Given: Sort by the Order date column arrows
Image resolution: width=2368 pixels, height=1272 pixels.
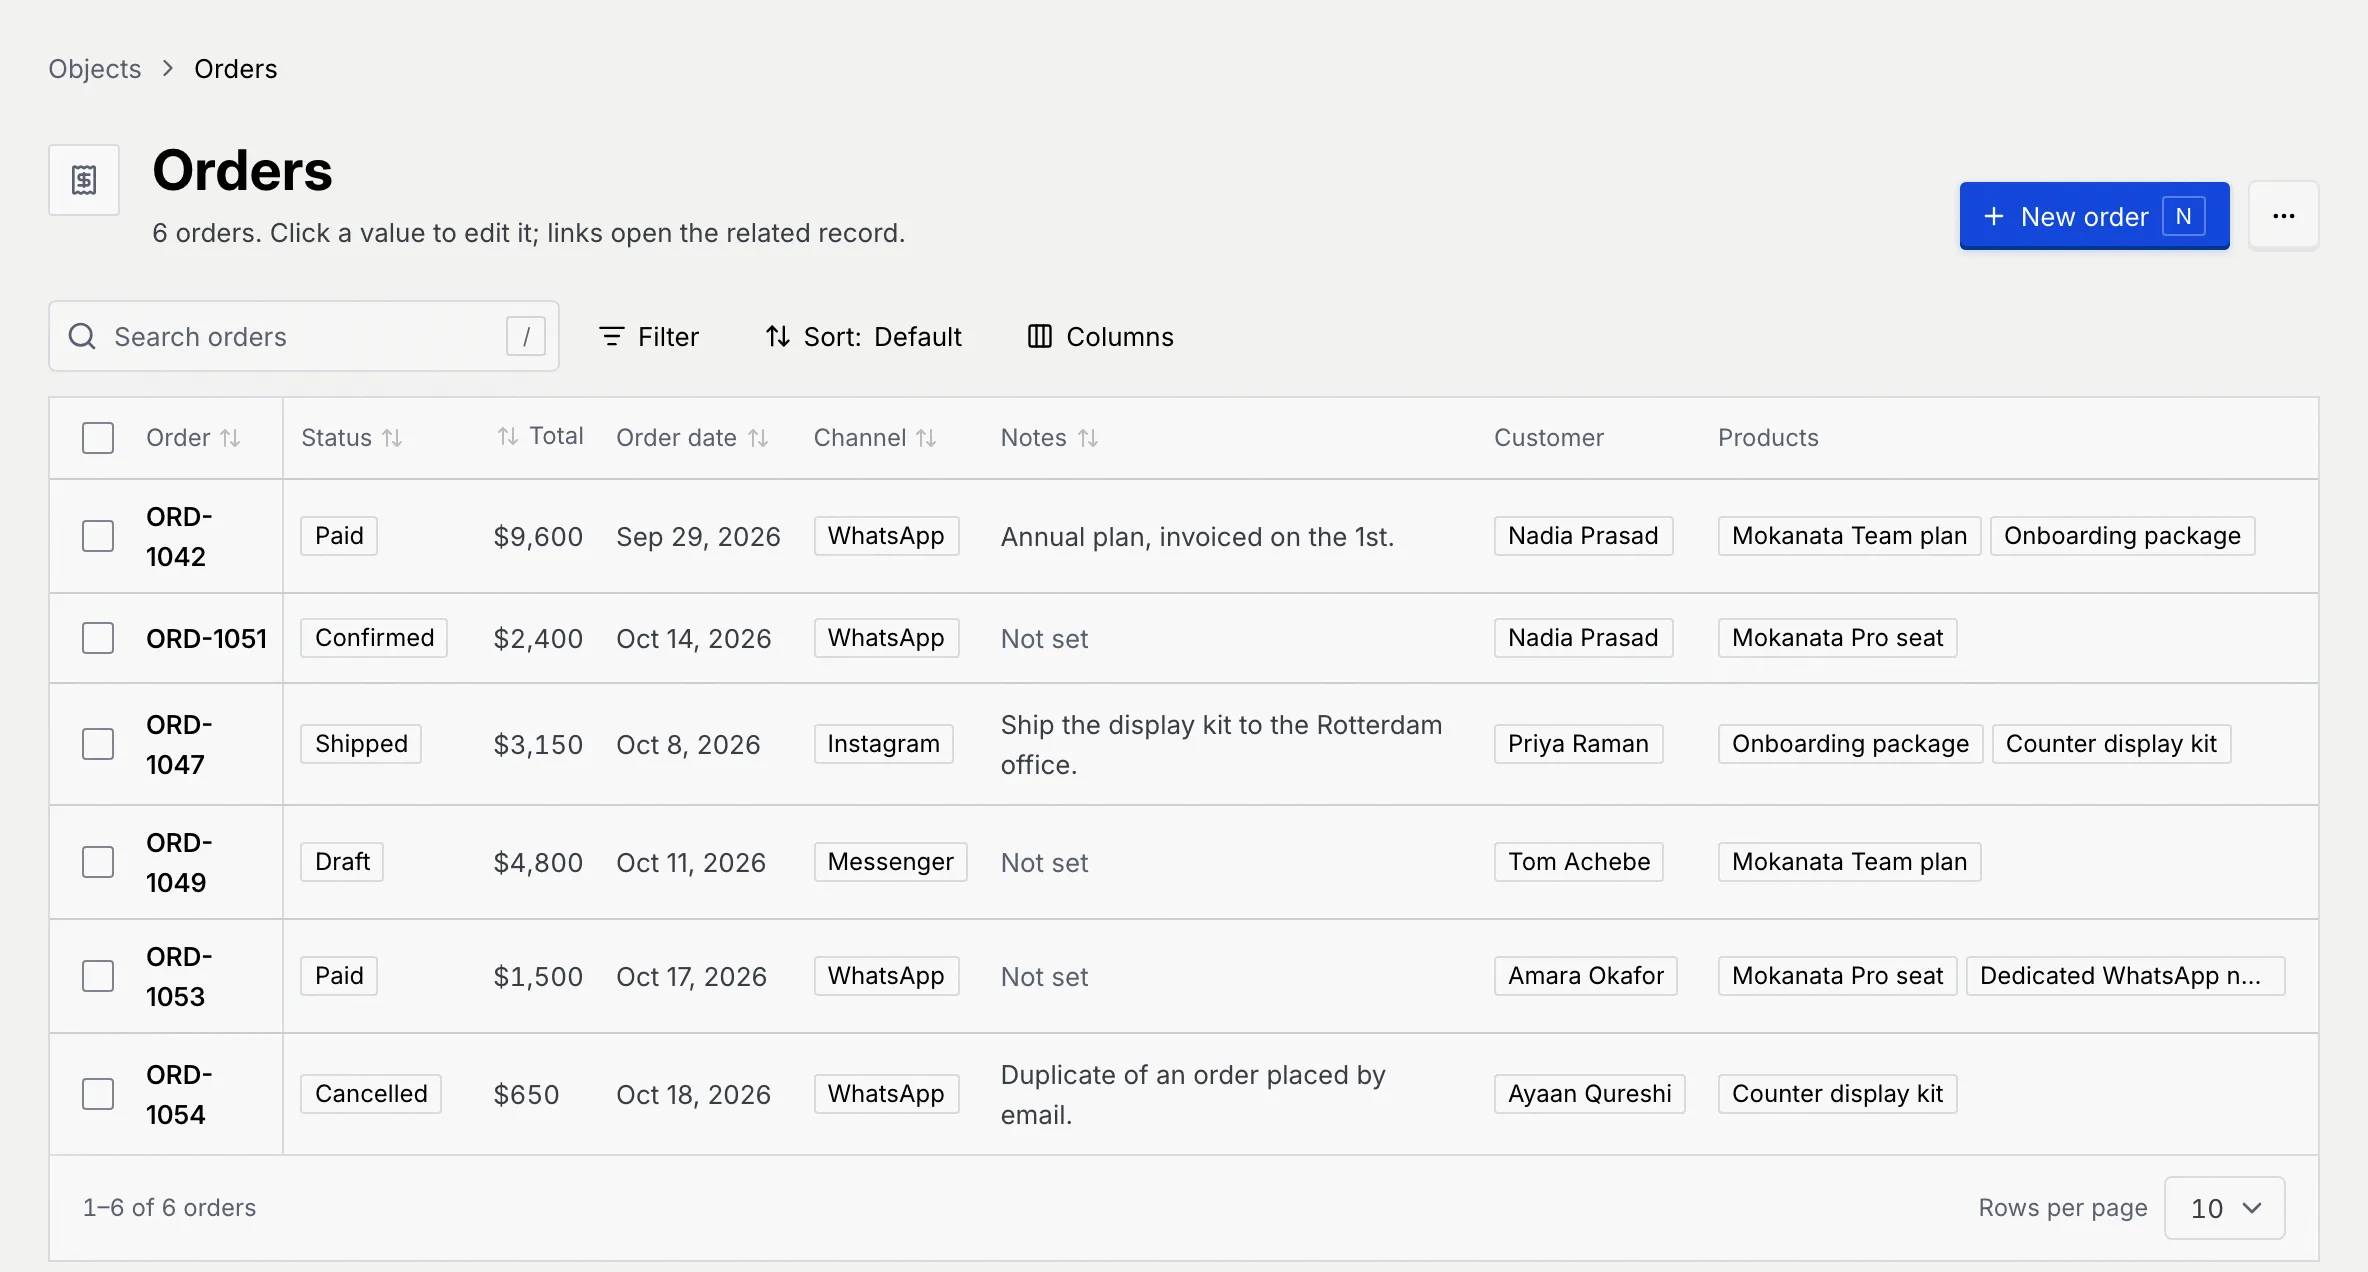Looking at the screenshot, I should pos(758,438).
